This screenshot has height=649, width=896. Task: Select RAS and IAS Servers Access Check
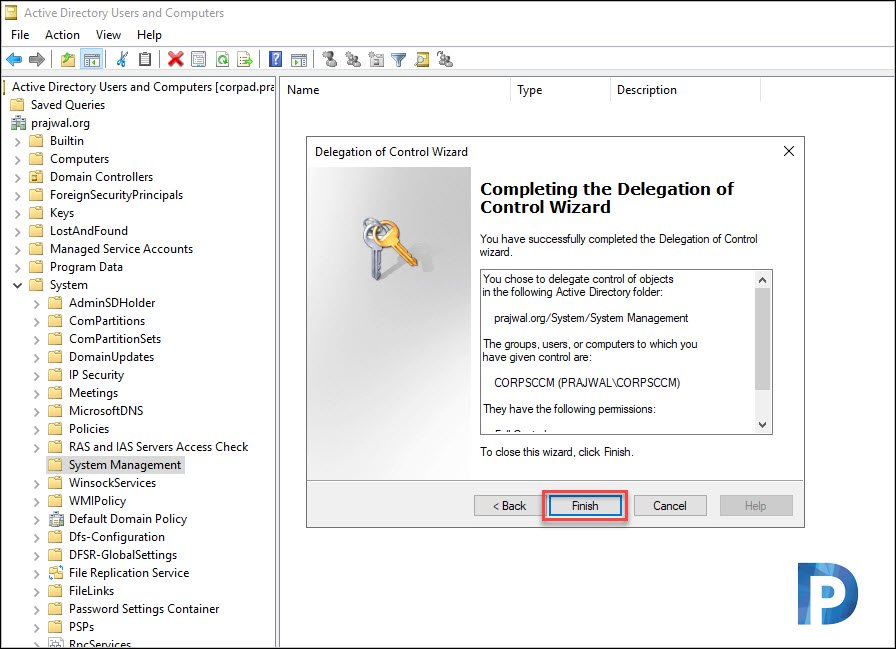pos(158,447)
